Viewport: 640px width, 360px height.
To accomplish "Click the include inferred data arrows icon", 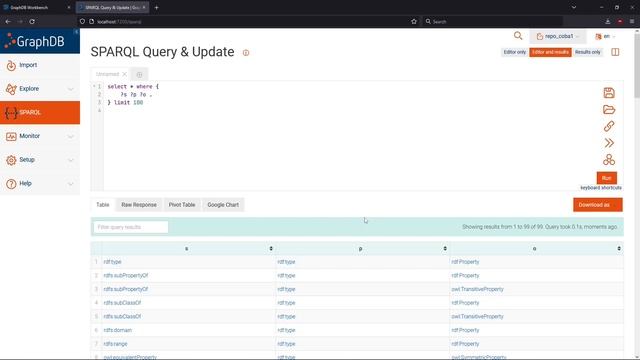I will click(609, 143).
